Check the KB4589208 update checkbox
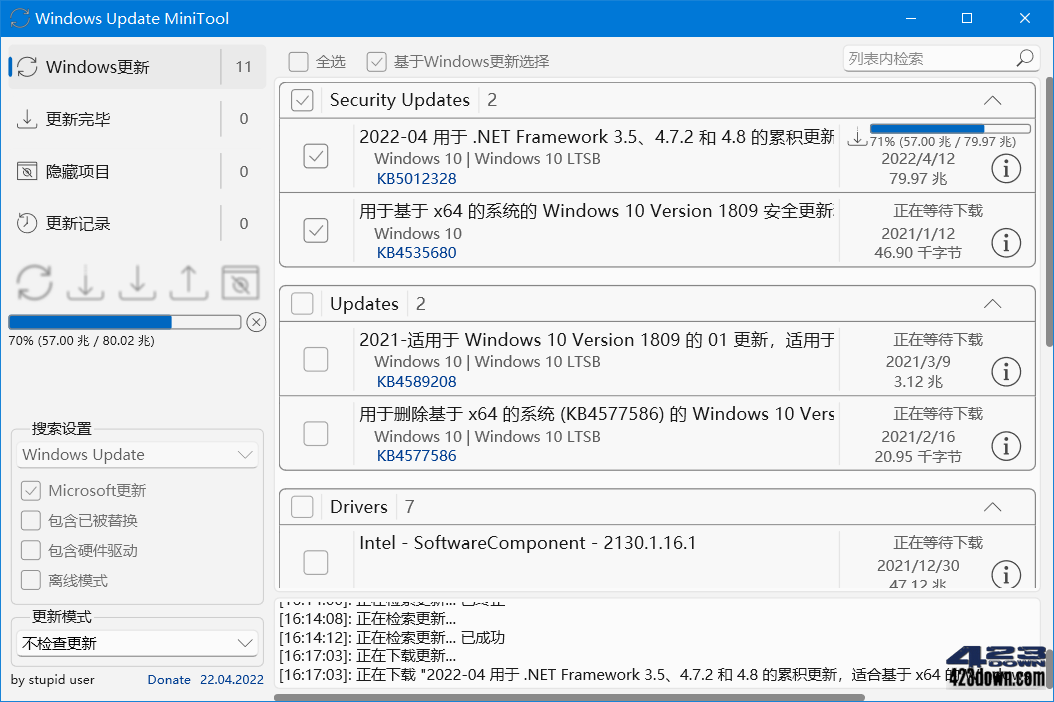1054x702 pixels. click(x=315, y=360)
